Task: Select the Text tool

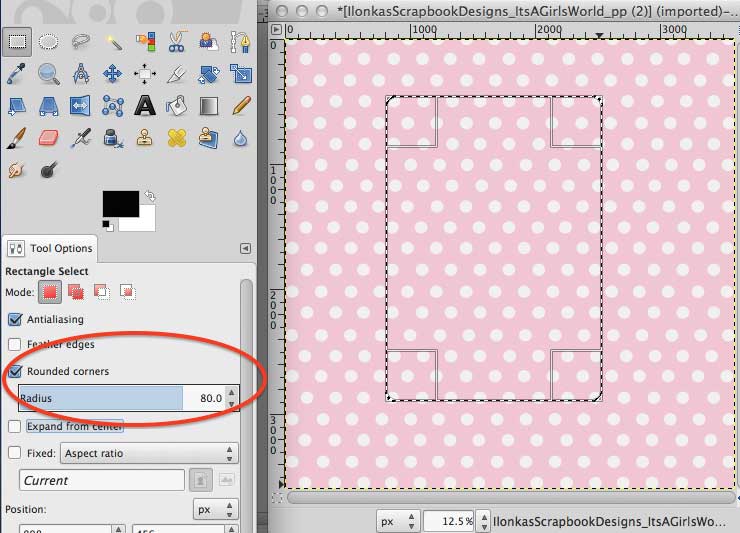Action: [x=145, y=106]
